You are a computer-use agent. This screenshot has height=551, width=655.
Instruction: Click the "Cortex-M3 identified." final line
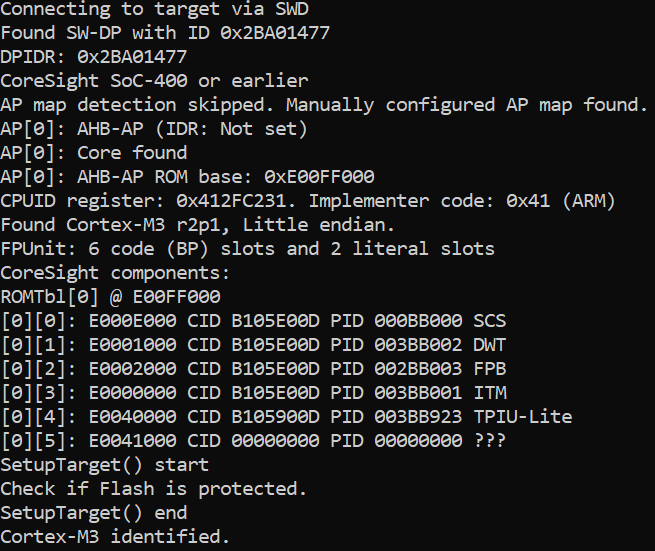click(115, 537)
